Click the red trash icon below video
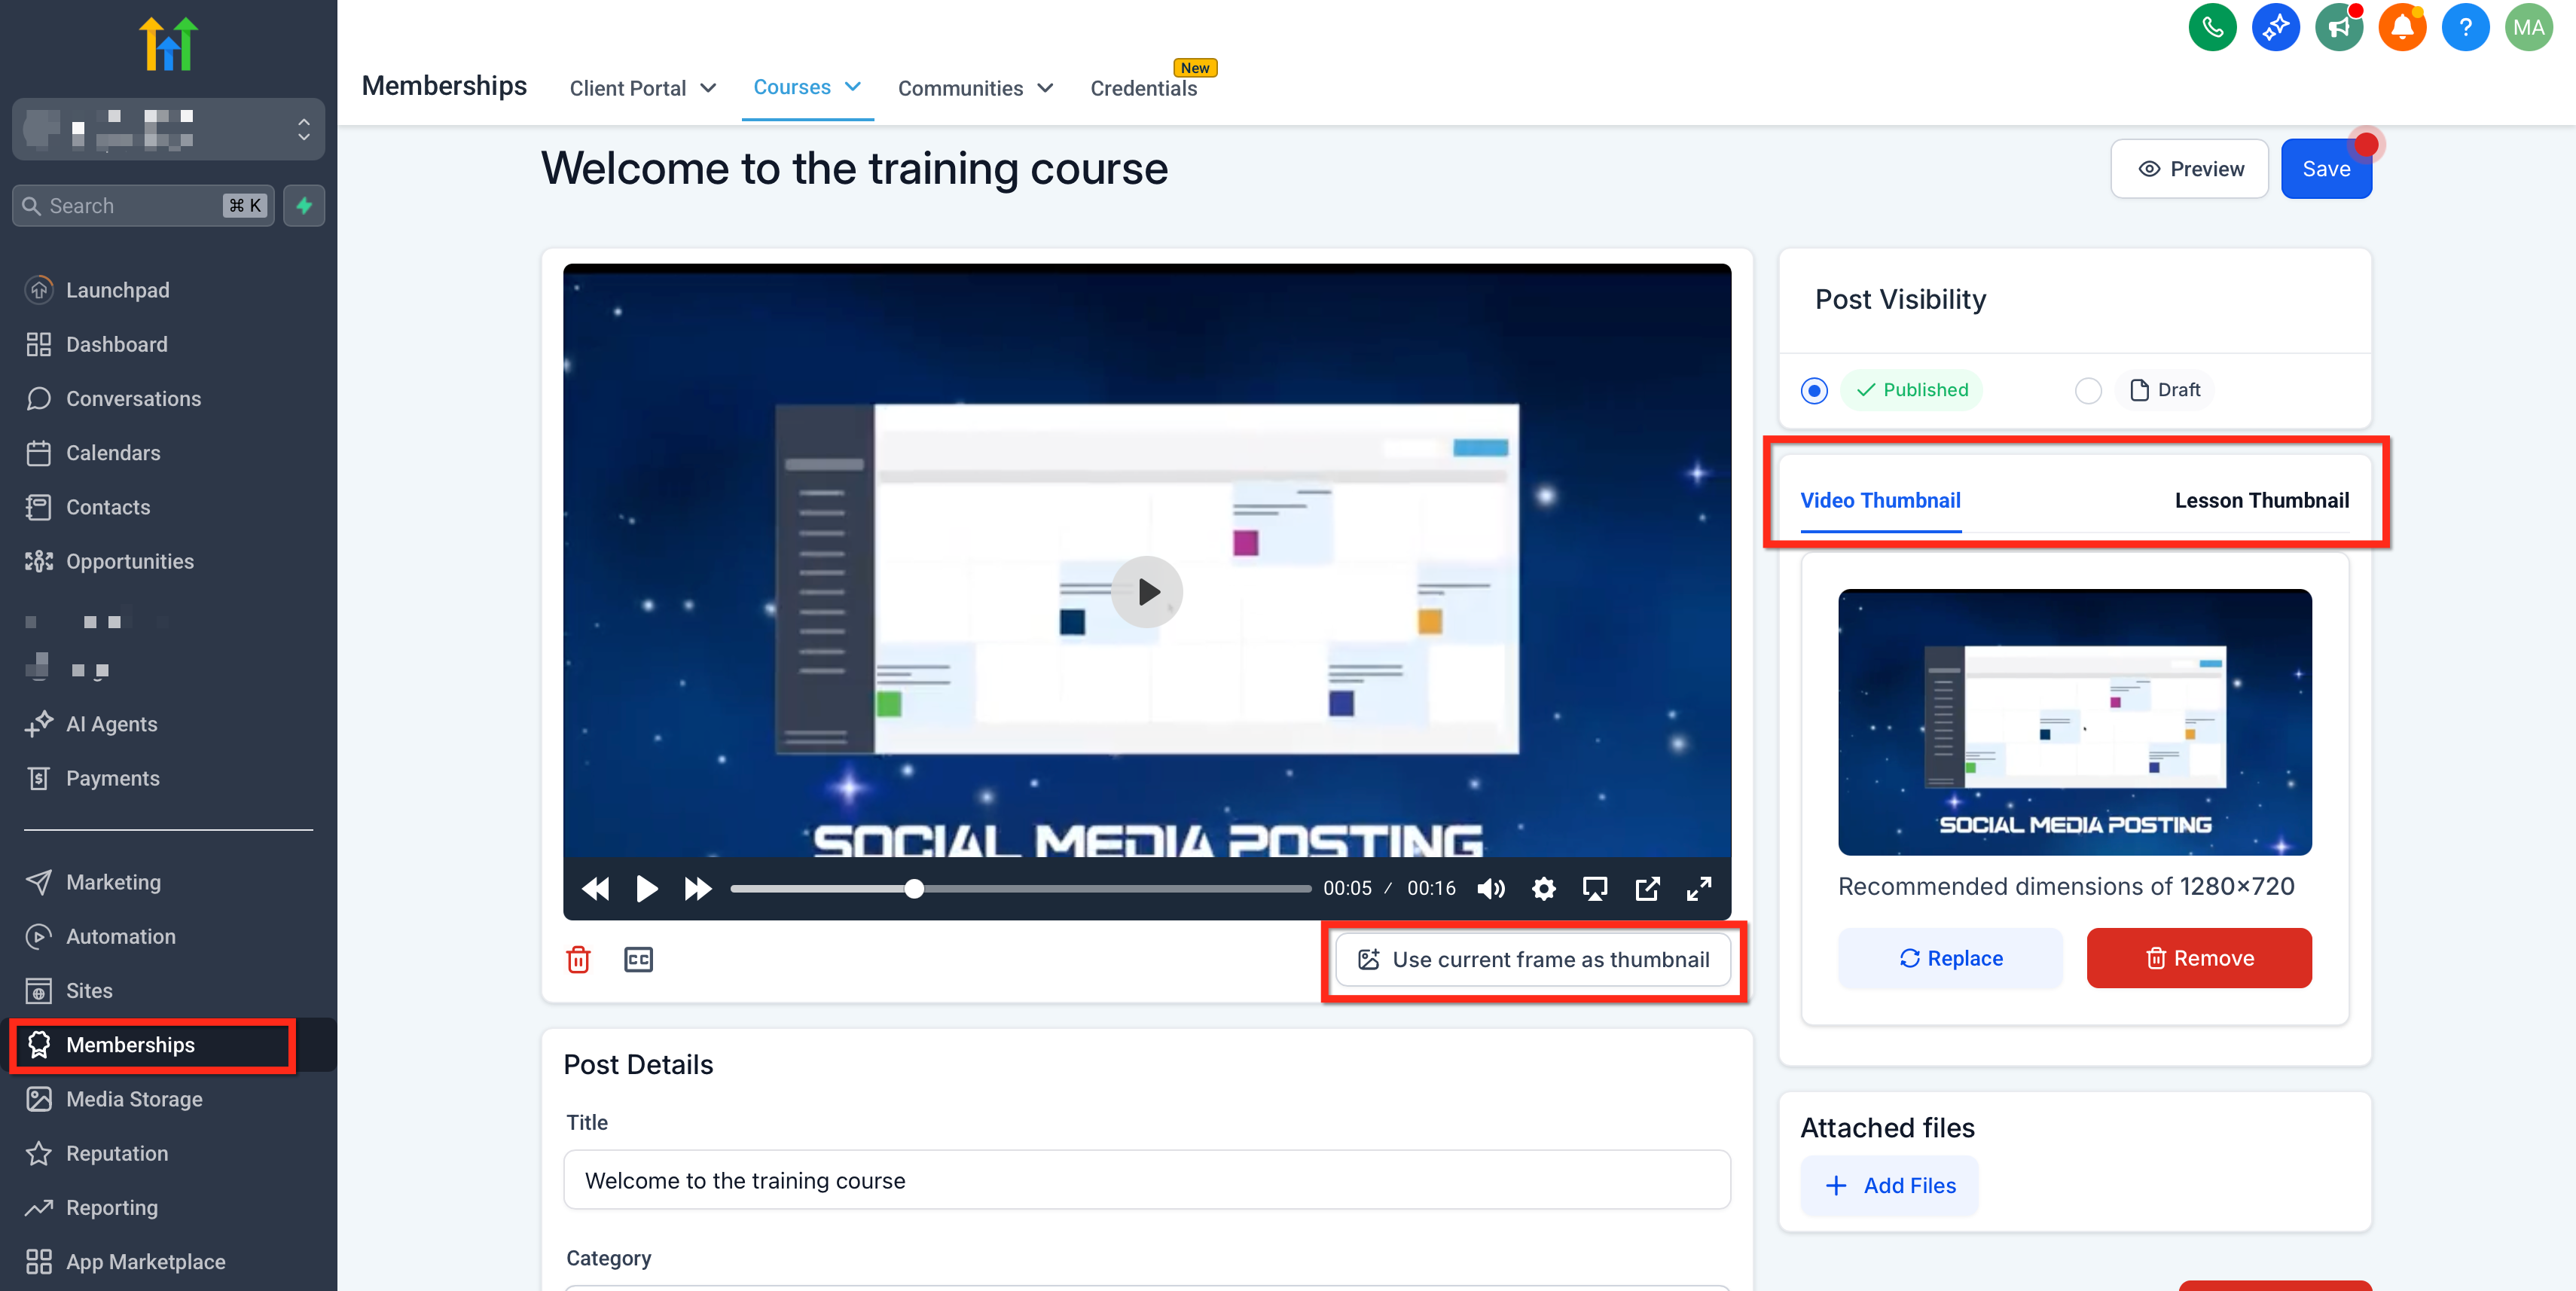Screen dimensions: 2576x1291 578,959
